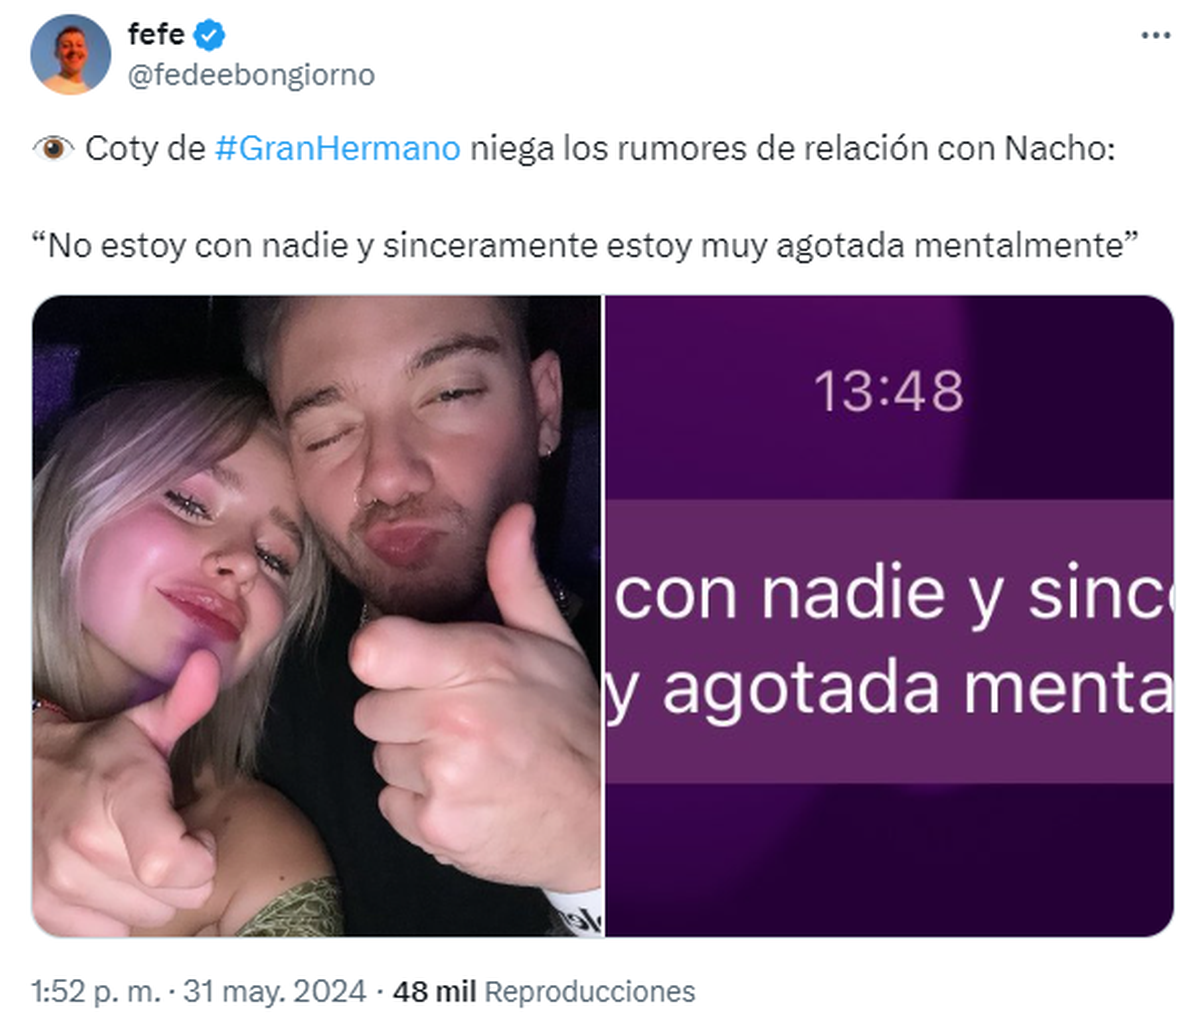Open the 1:52 p. m. timestamp link
Viewport: 1200px width, 1022px height.
click(96, 991)
